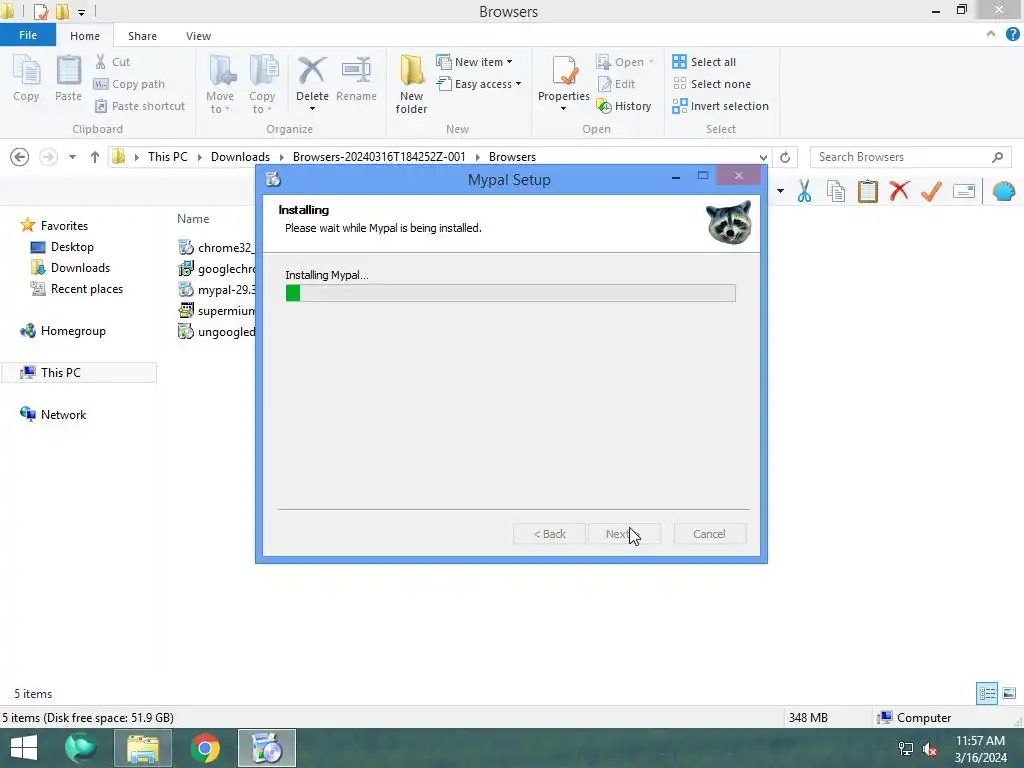Expand the Open button dropdown arrow
Viewport: 1024px width, 768px height.
pos(651,61)
